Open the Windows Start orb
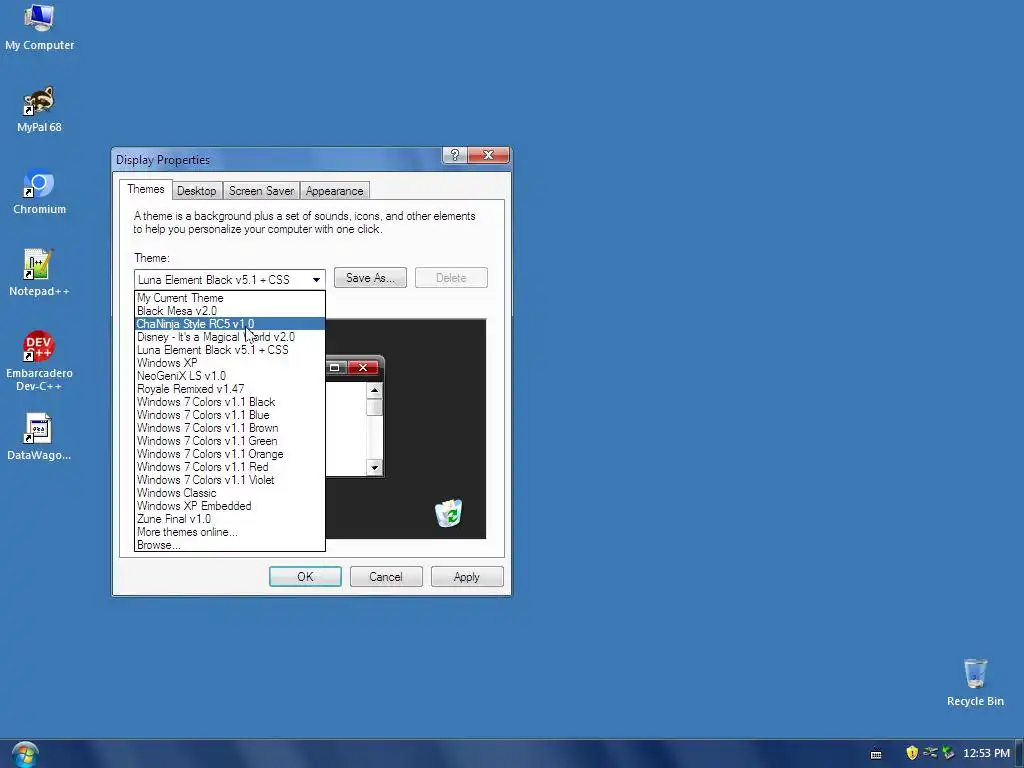This screenshot has height=768, width=1024. [x=25, y=754]
